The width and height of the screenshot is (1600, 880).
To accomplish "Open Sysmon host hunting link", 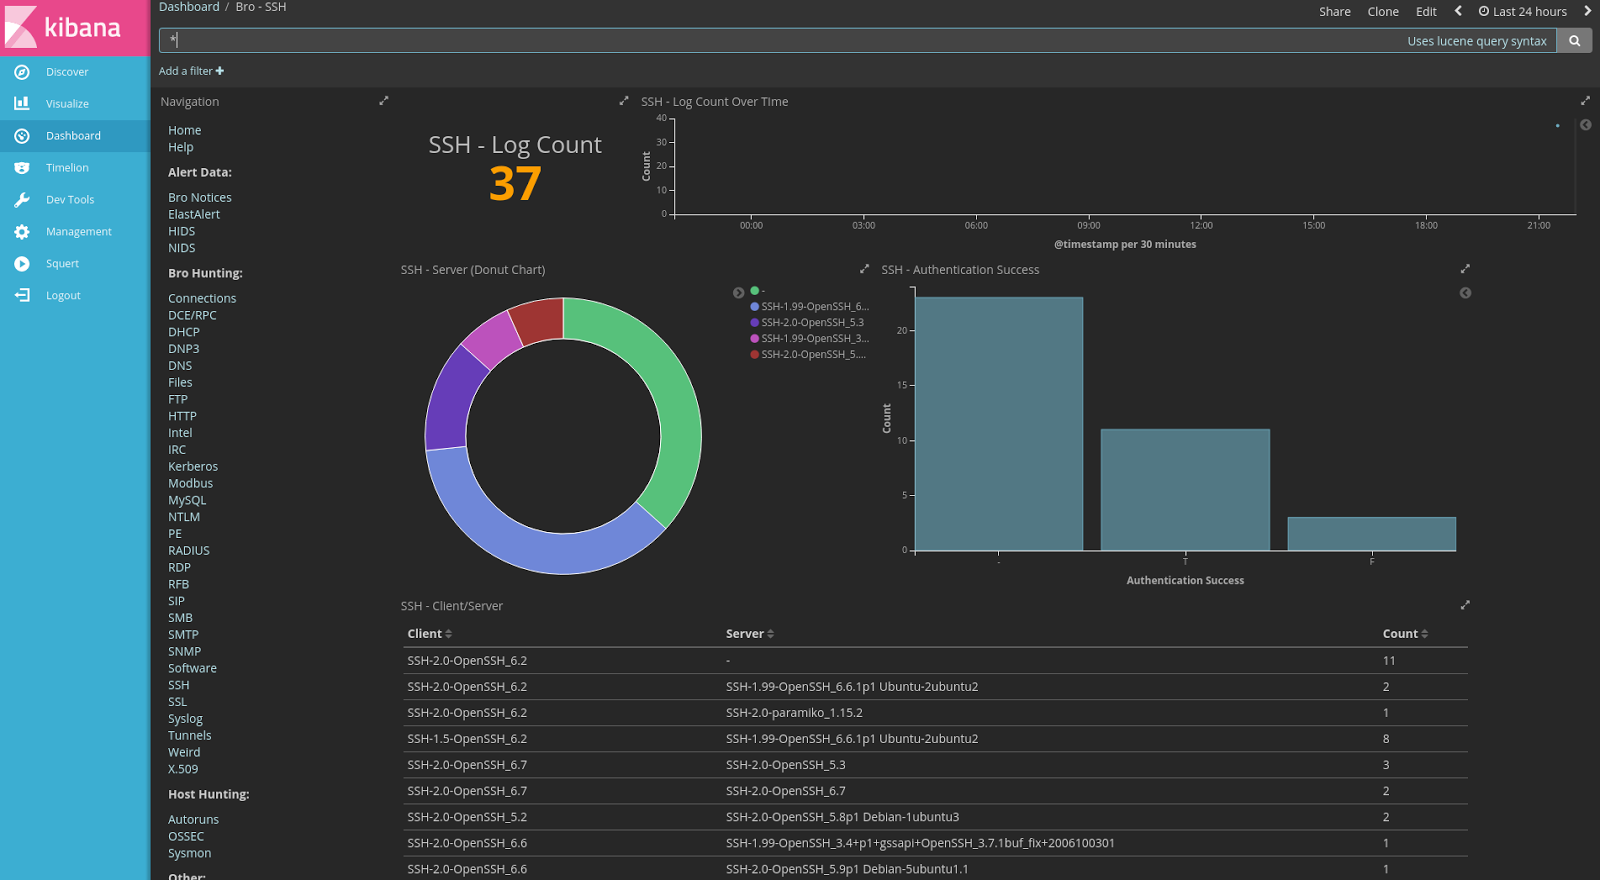I will pos(190,853).
